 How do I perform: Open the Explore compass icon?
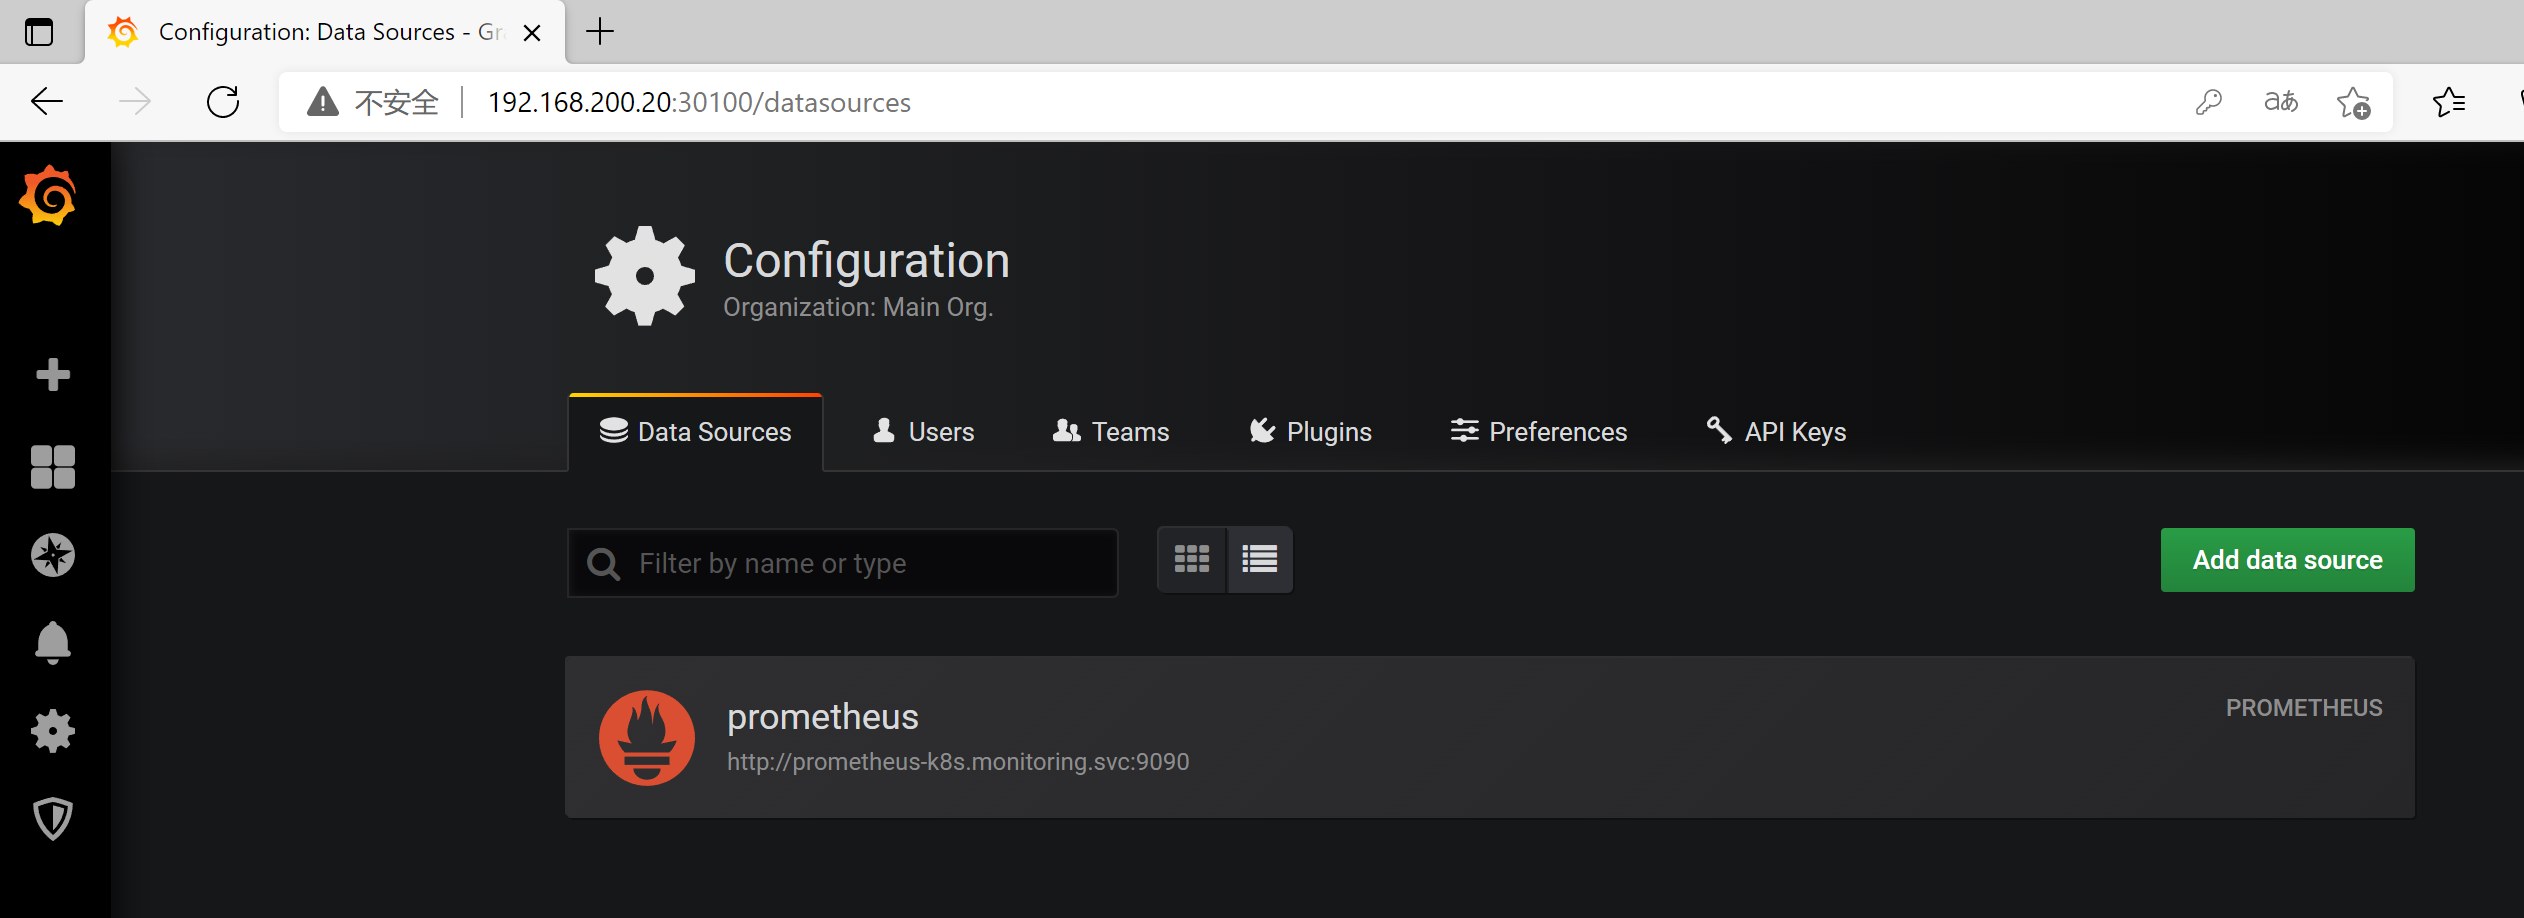coord(52,555)
